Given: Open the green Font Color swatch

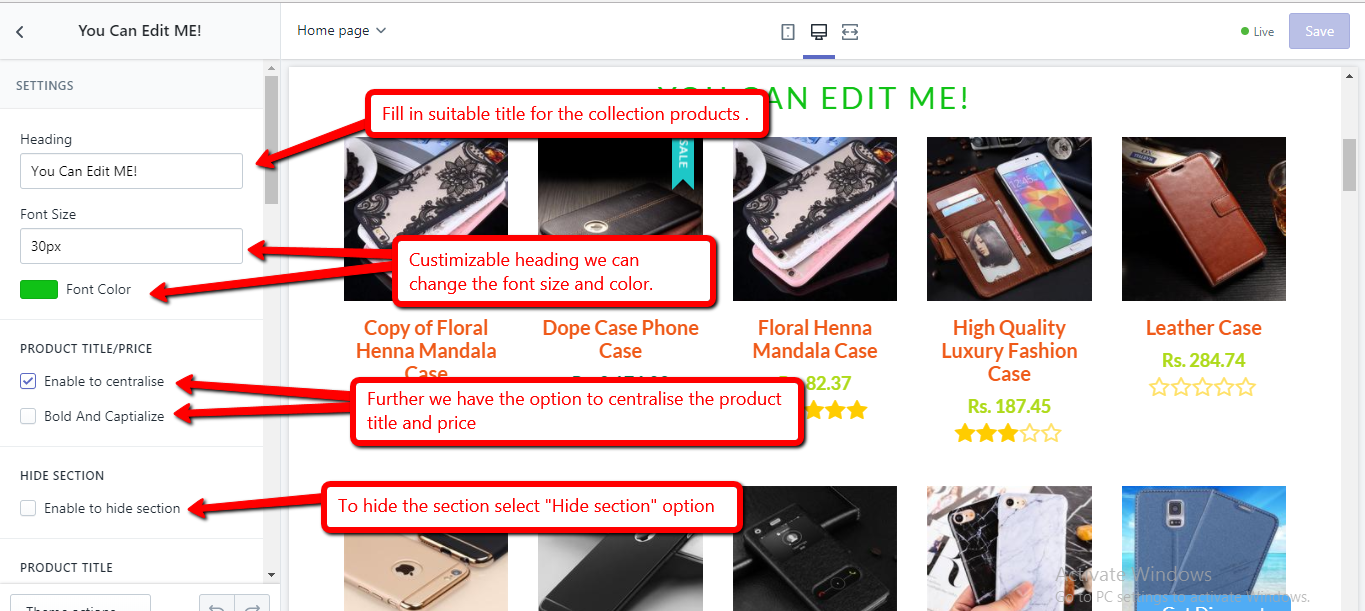Looking at the screenshot, I should (39, 289).
